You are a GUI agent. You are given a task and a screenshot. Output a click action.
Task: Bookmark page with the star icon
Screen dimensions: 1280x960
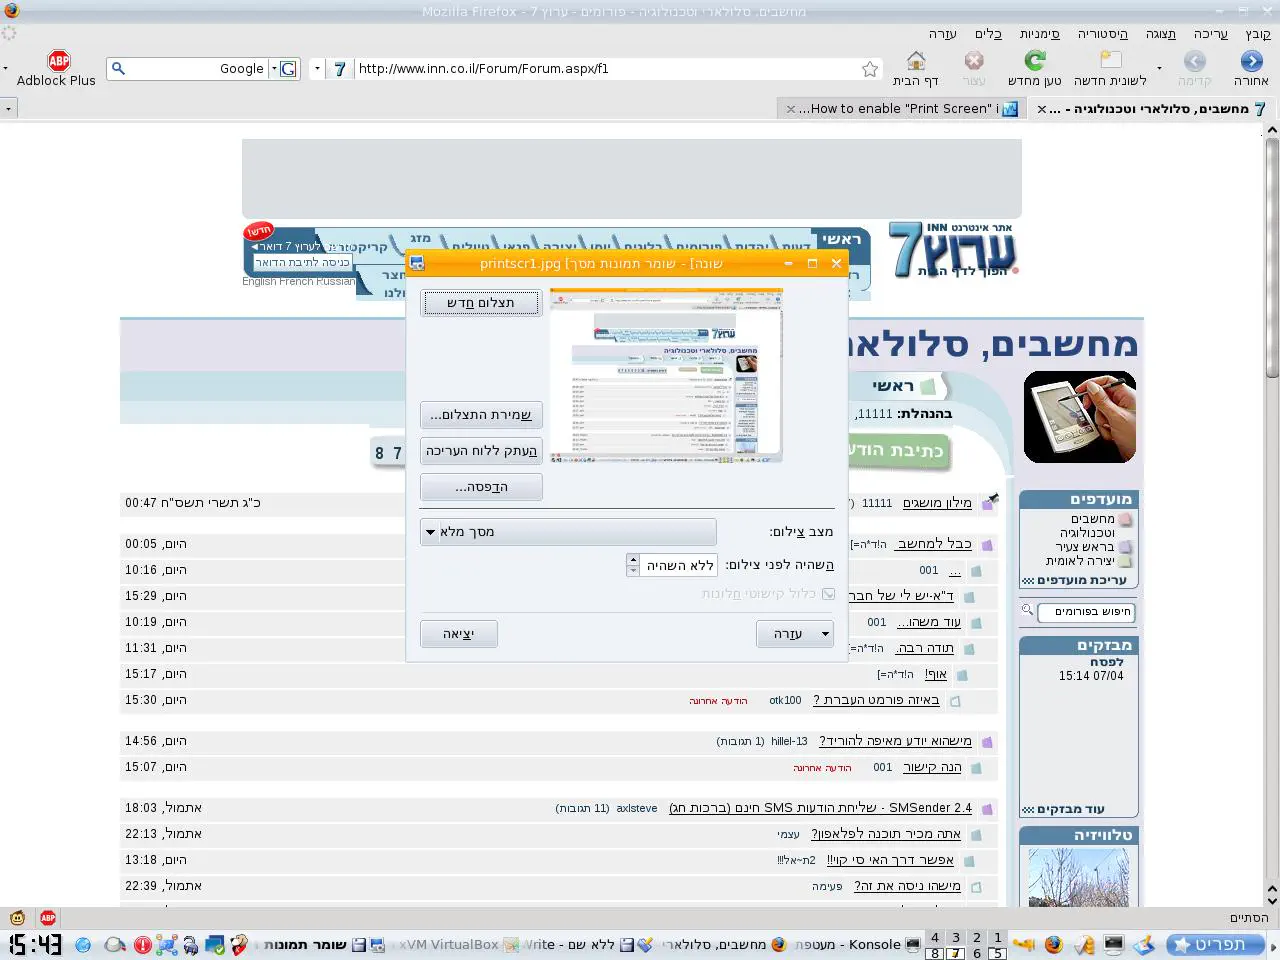870,69
